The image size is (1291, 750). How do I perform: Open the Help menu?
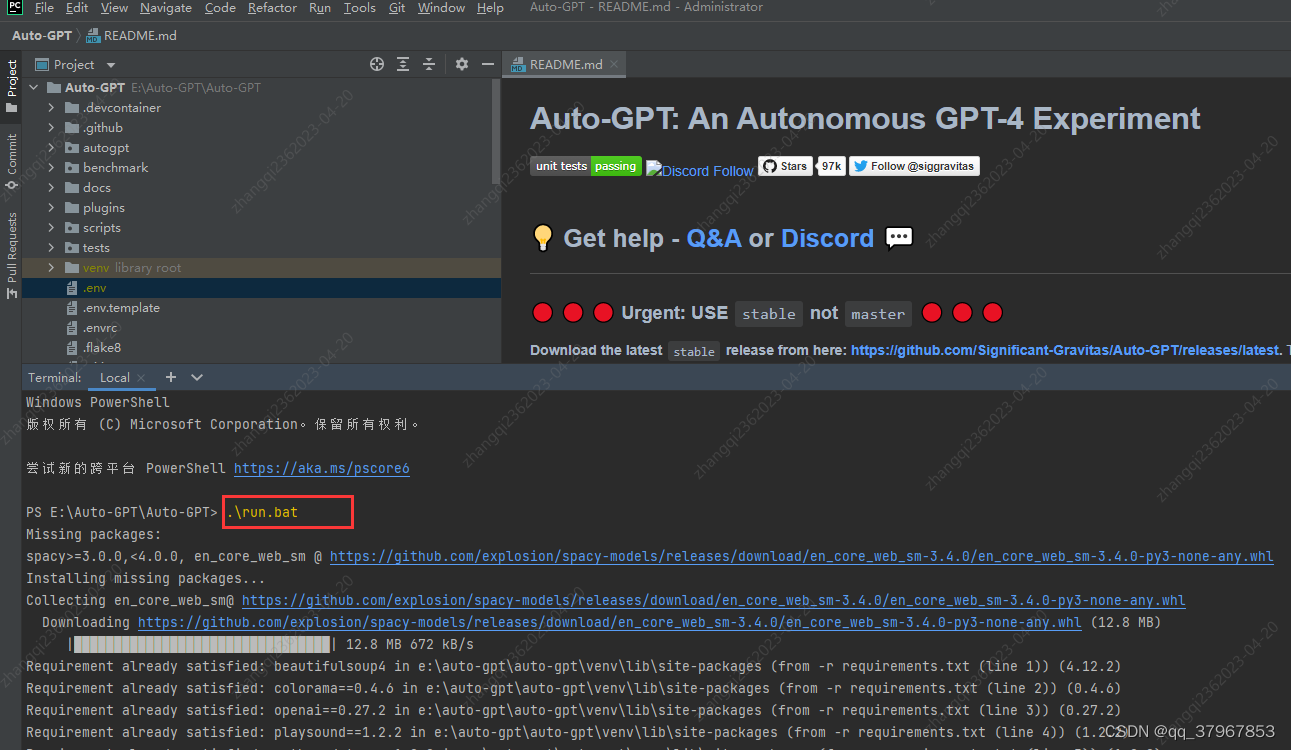(x=490, y=8)
